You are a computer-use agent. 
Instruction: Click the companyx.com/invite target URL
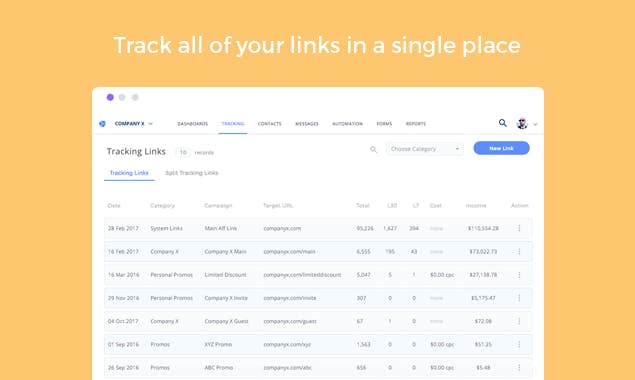click(x=290, y=298)
